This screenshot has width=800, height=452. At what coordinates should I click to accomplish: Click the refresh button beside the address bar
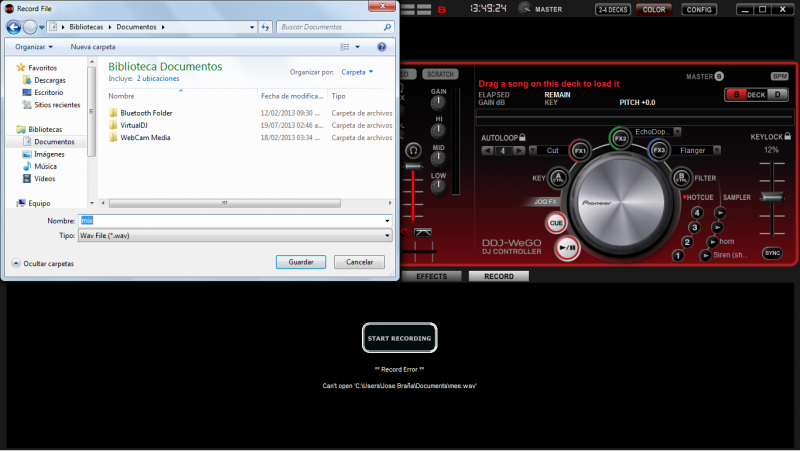[x=265, y=27]
